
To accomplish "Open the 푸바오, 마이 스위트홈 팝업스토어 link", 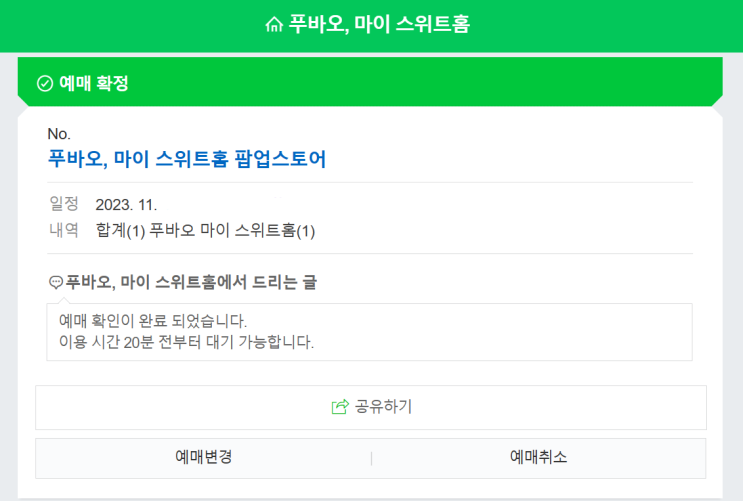I will (x=187, y=158).
